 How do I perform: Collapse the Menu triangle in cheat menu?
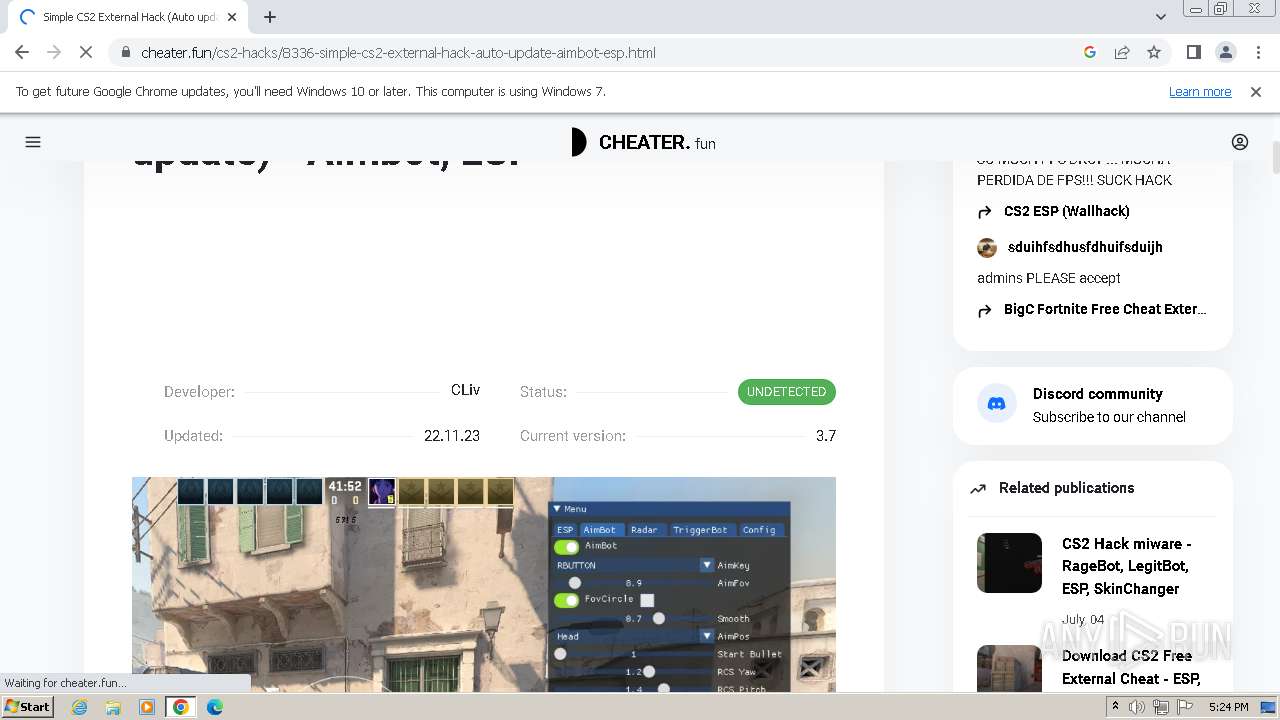point(557,509)
